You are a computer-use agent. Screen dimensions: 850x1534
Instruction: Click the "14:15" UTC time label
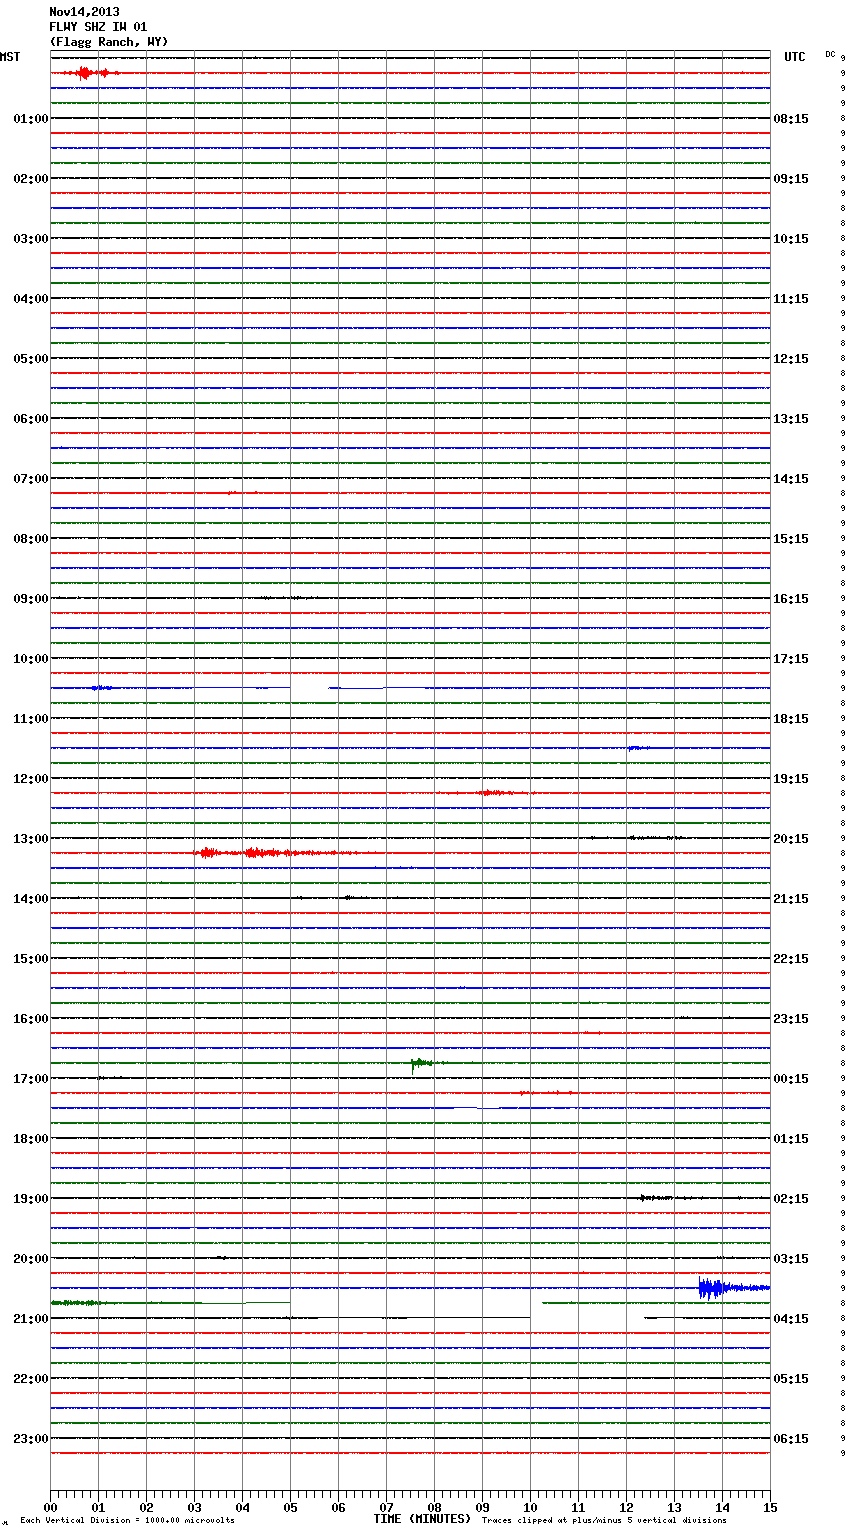click(x=791, y=479)
